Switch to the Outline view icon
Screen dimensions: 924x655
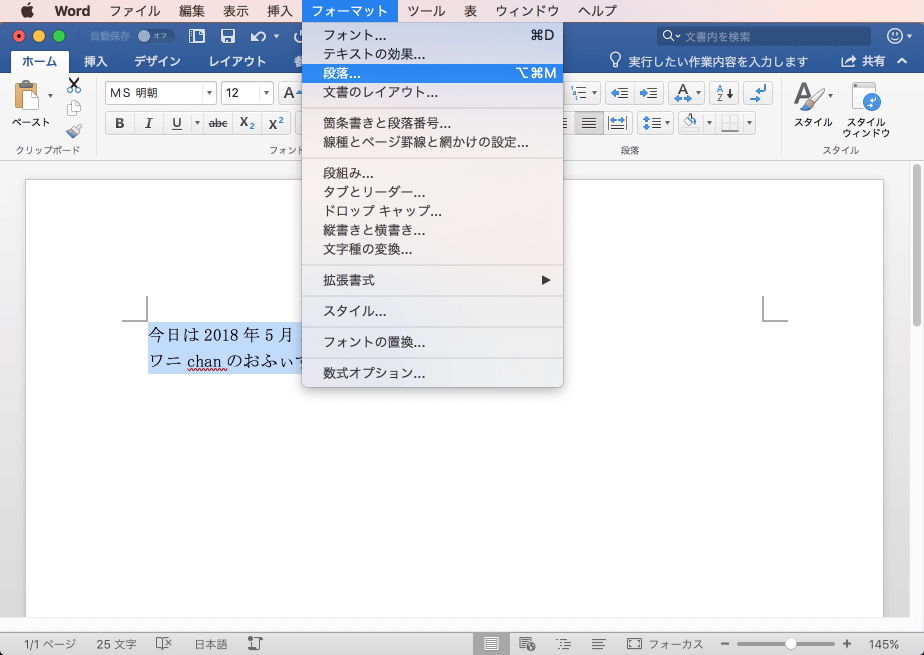coord(563,644)
